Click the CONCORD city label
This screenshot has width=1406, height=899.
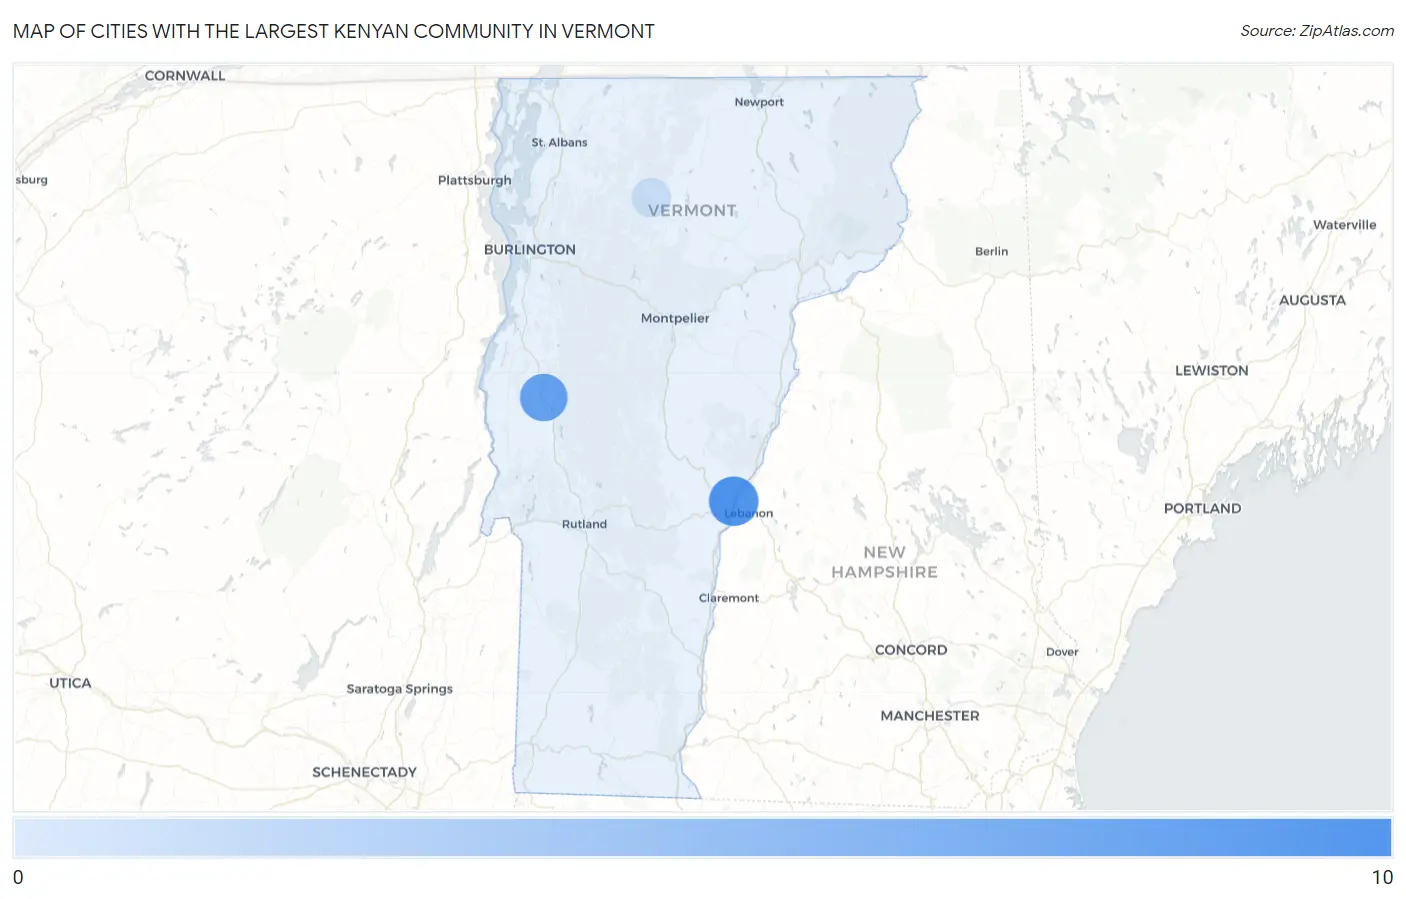[911, 650]
